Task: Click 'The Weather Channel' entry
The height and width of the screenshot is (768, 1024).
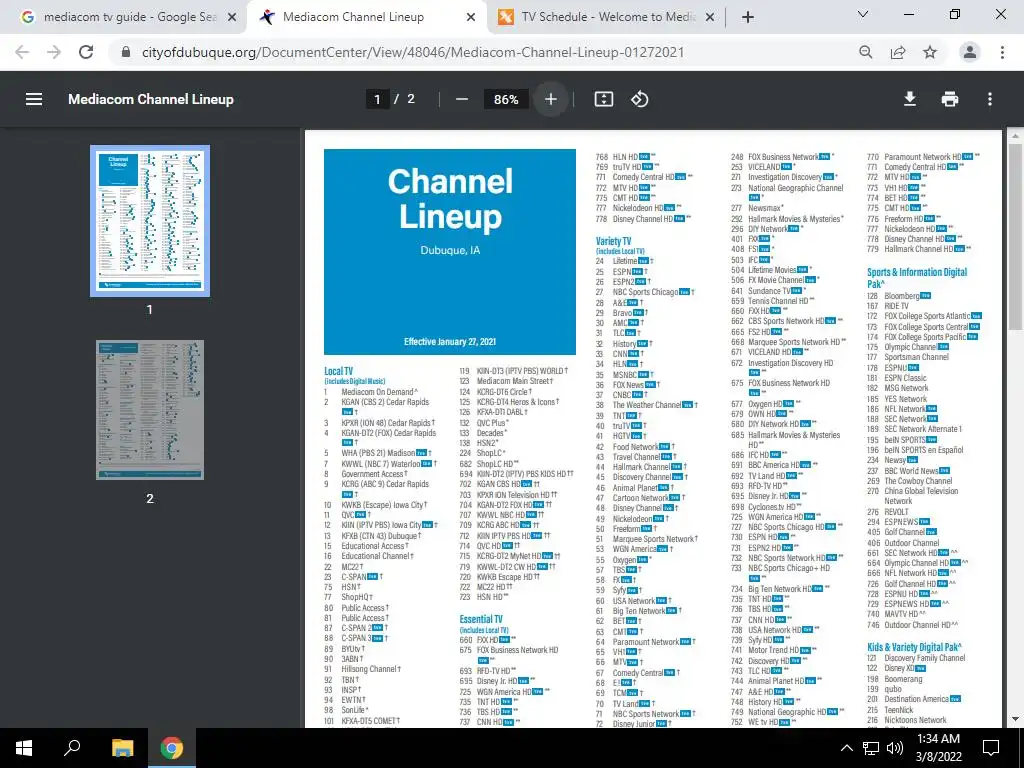Action: click(x=647, y=405)
